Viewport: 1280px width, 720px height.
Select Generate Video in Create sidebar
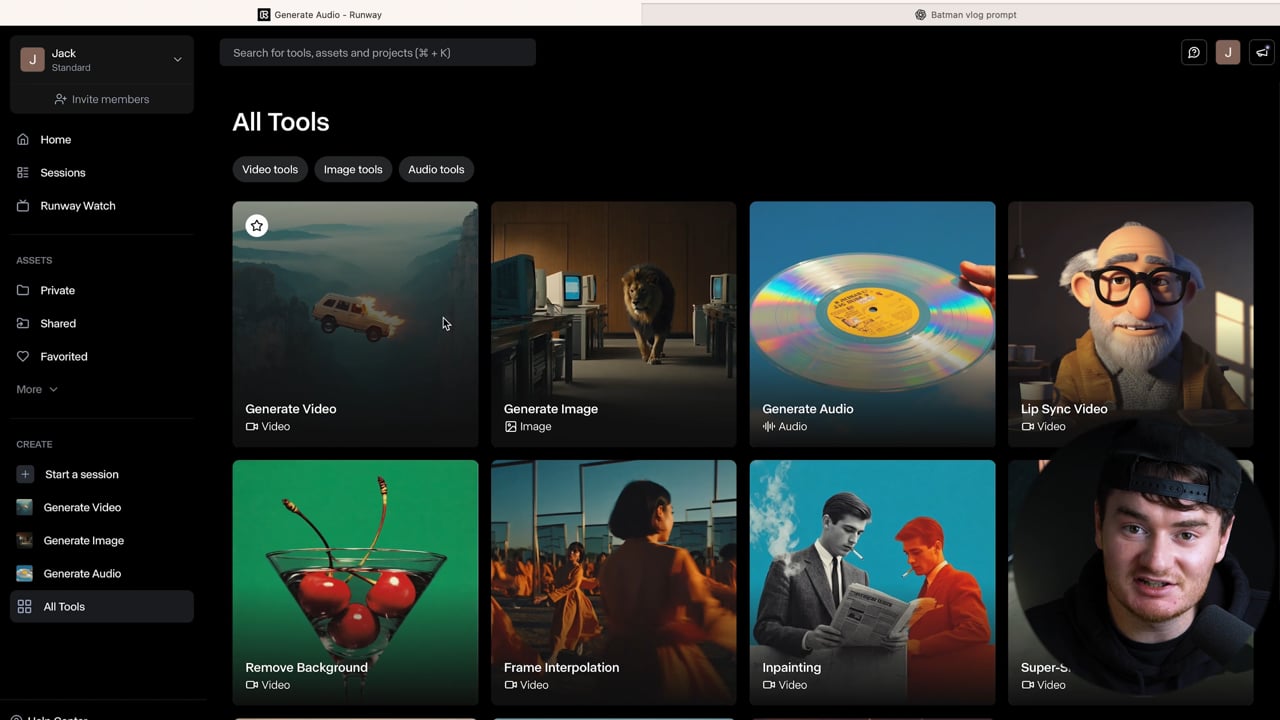click(102, 507)
